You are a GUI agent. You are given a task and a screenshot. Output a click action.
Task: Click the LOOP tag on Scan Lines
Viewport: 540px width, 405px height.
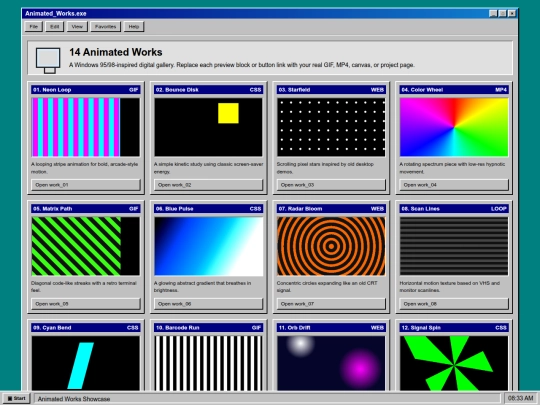click(x=499, y=209)
